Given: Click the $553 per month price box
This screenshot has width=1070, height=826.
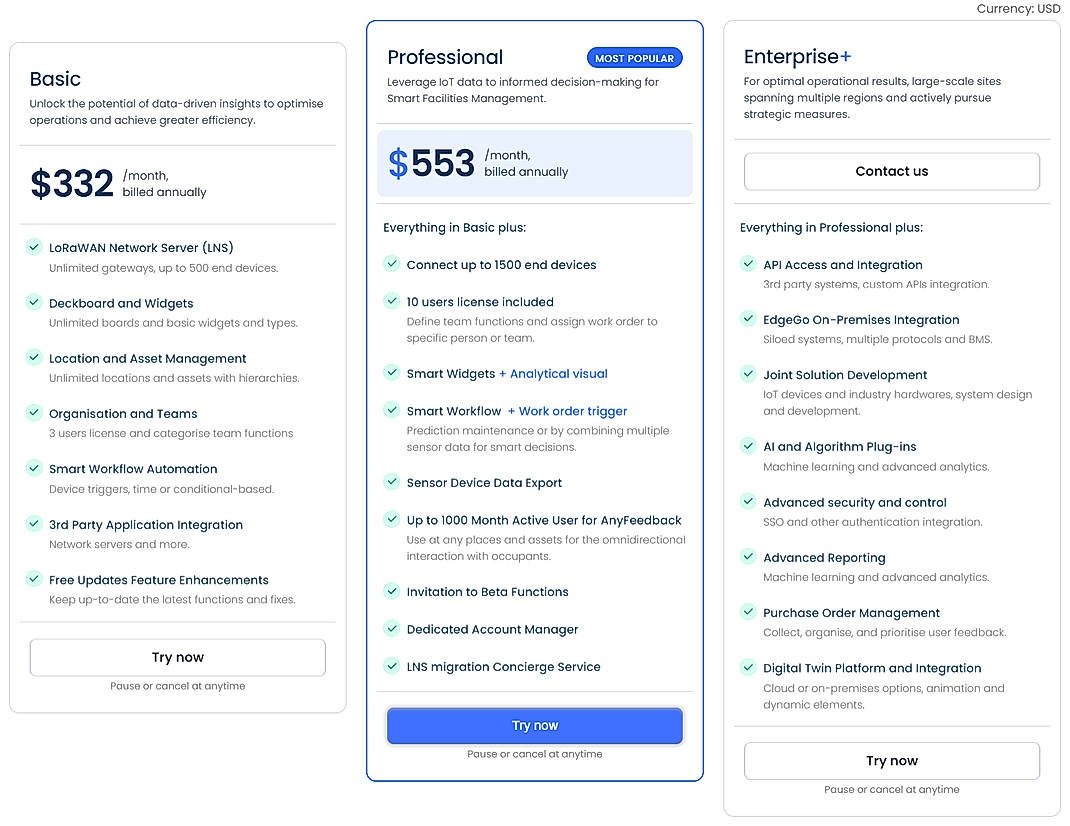Looking at the screenshot, I should [x=535, y=165].
